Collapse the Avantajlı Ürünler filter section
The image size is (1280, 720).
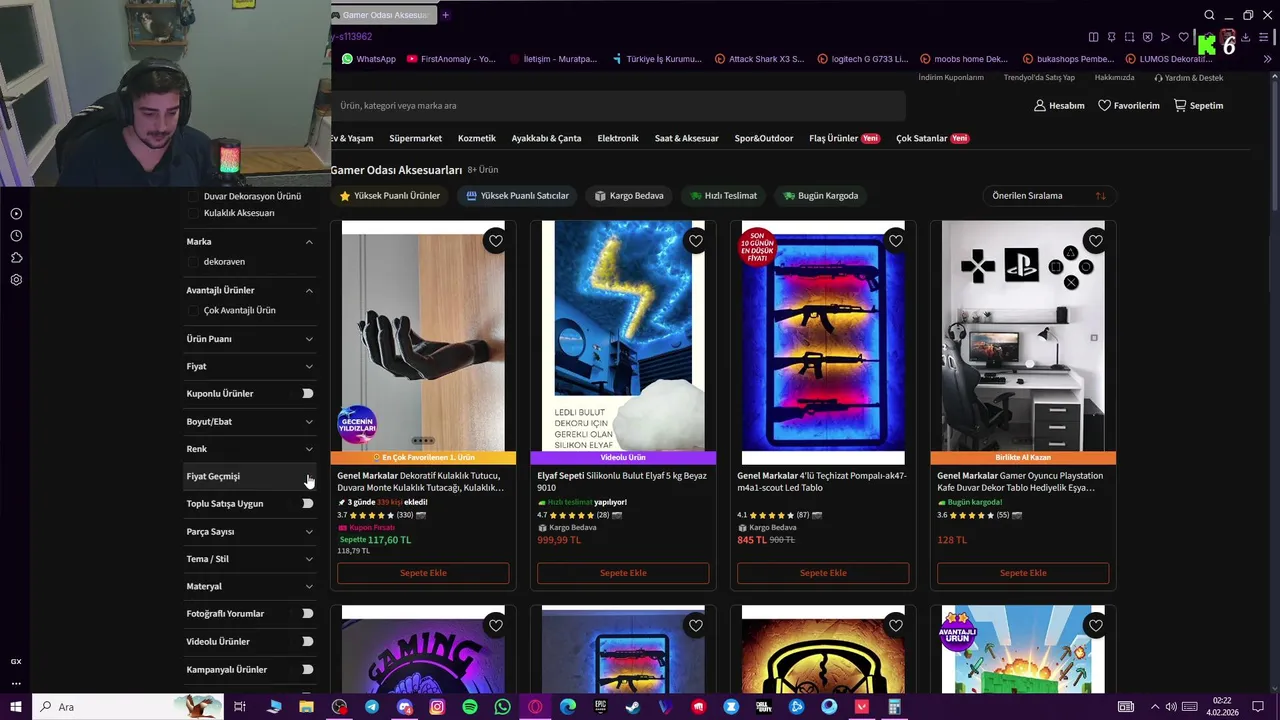309,291
